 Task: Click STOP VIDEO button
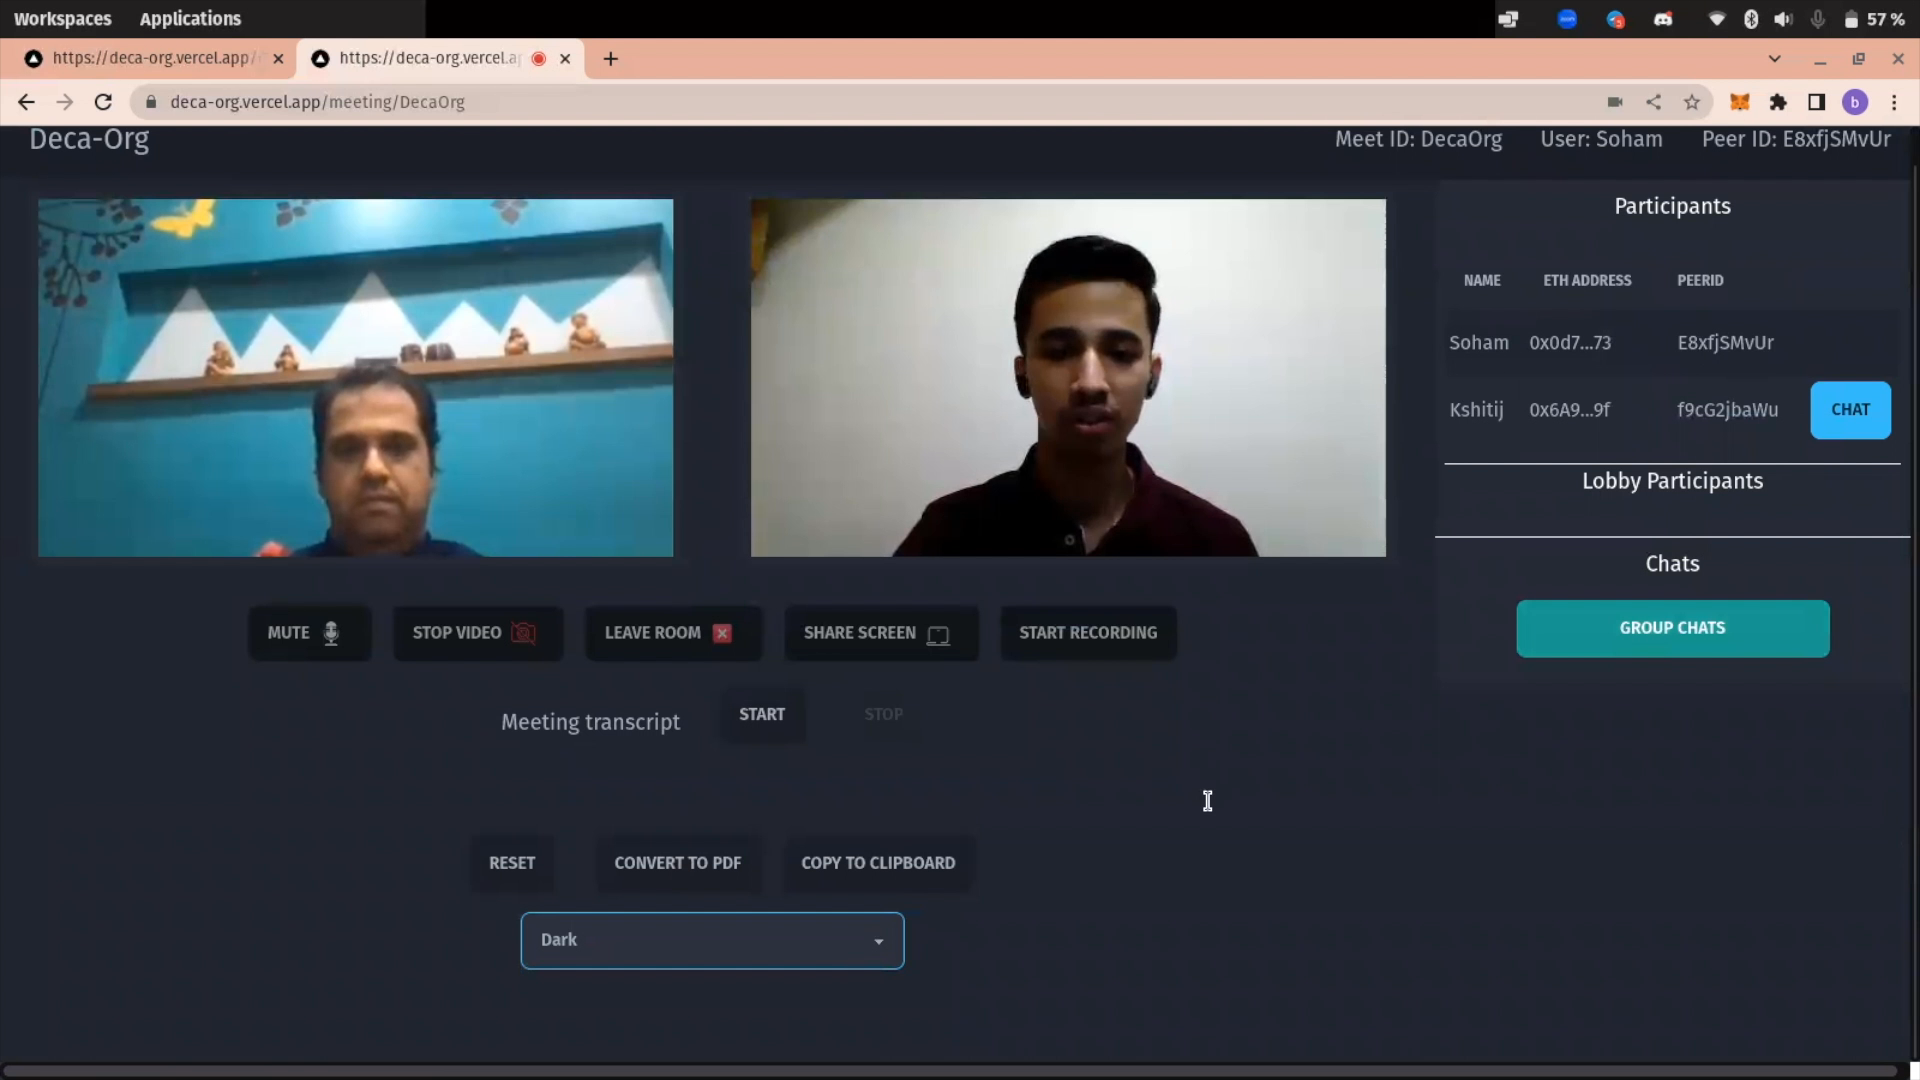(478, 633)
